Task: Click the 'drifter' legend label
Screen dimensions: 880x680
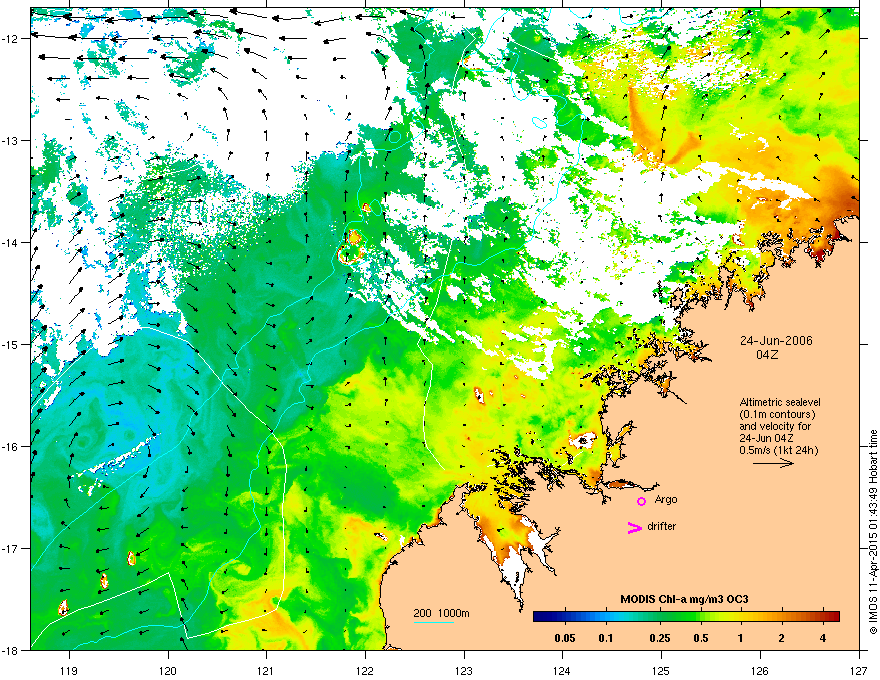Action: 662,526
